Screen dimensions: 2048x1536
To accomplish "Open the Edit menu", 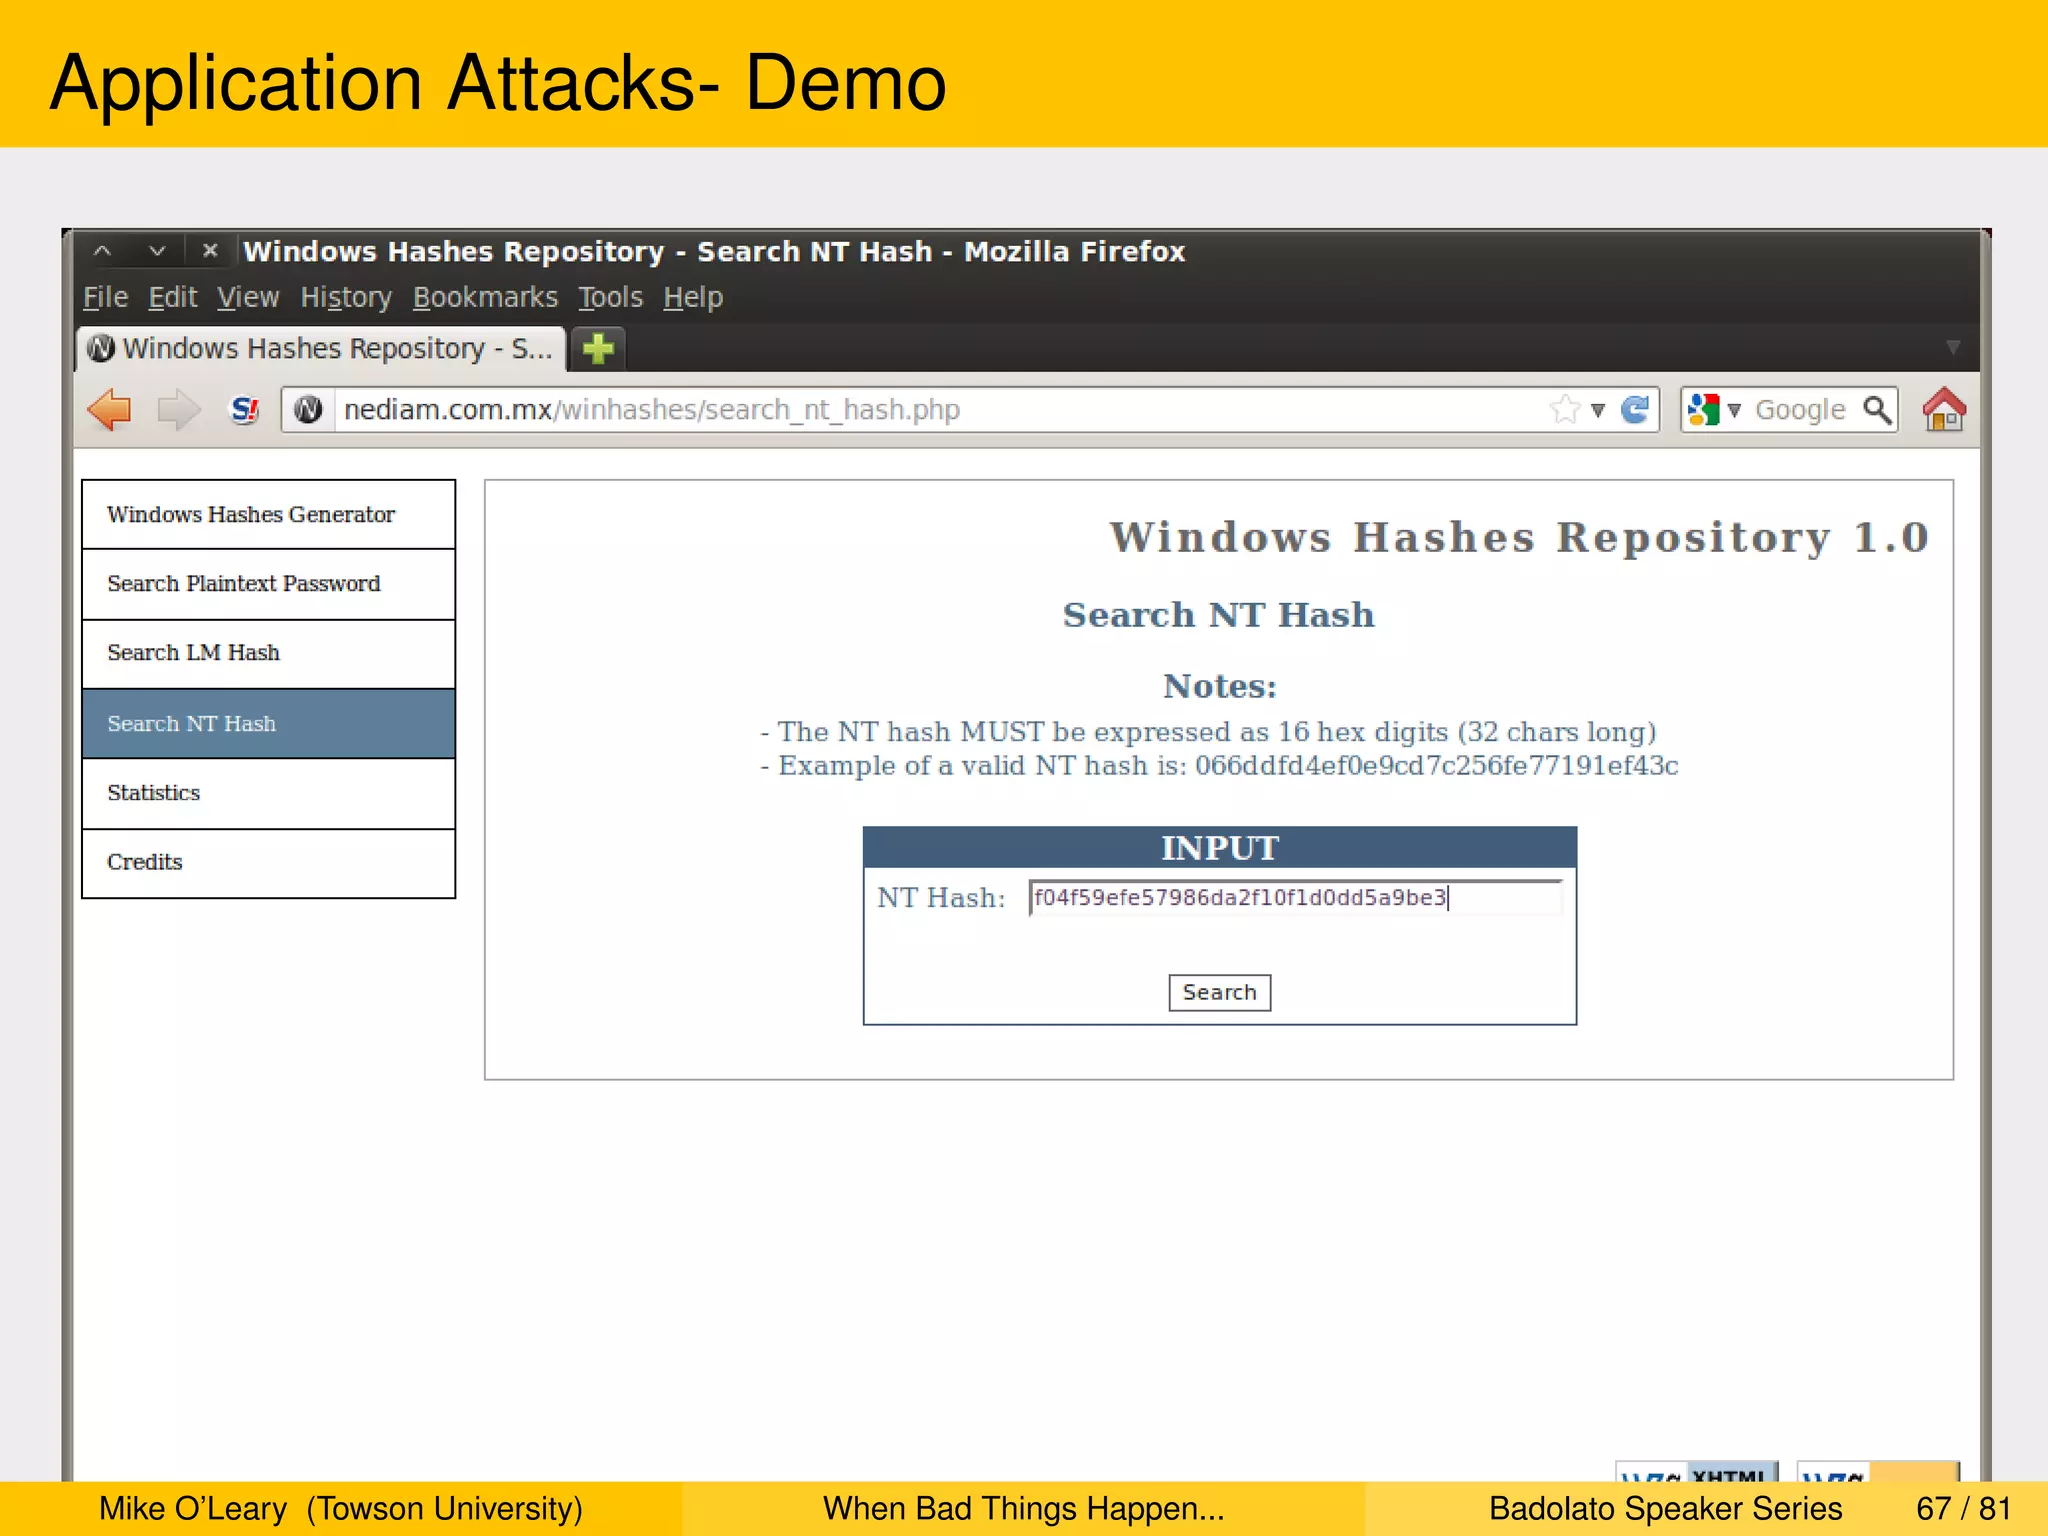I will tap(173, 298).
